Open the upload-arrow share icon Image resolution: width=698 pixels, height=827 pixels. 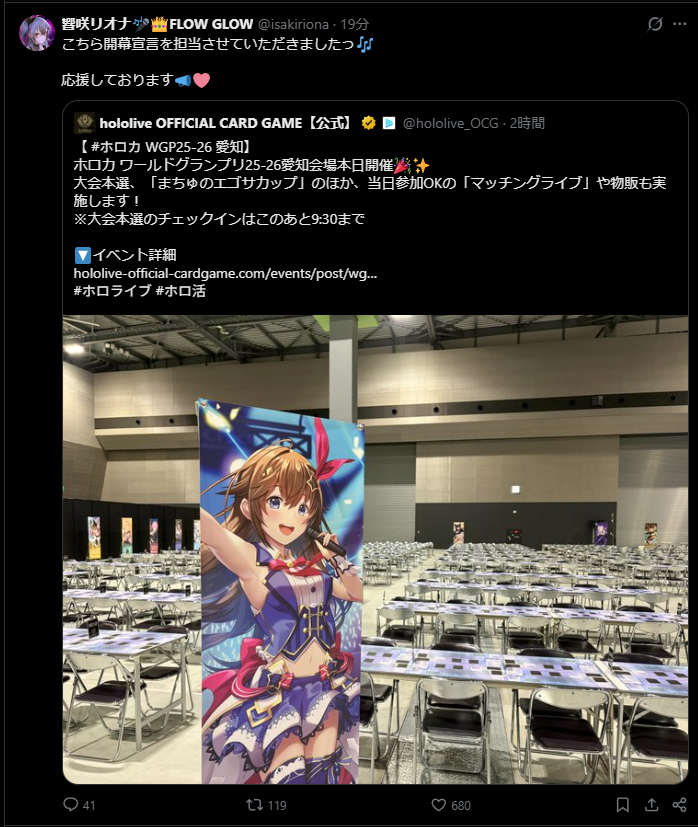(x=652, y=804)
